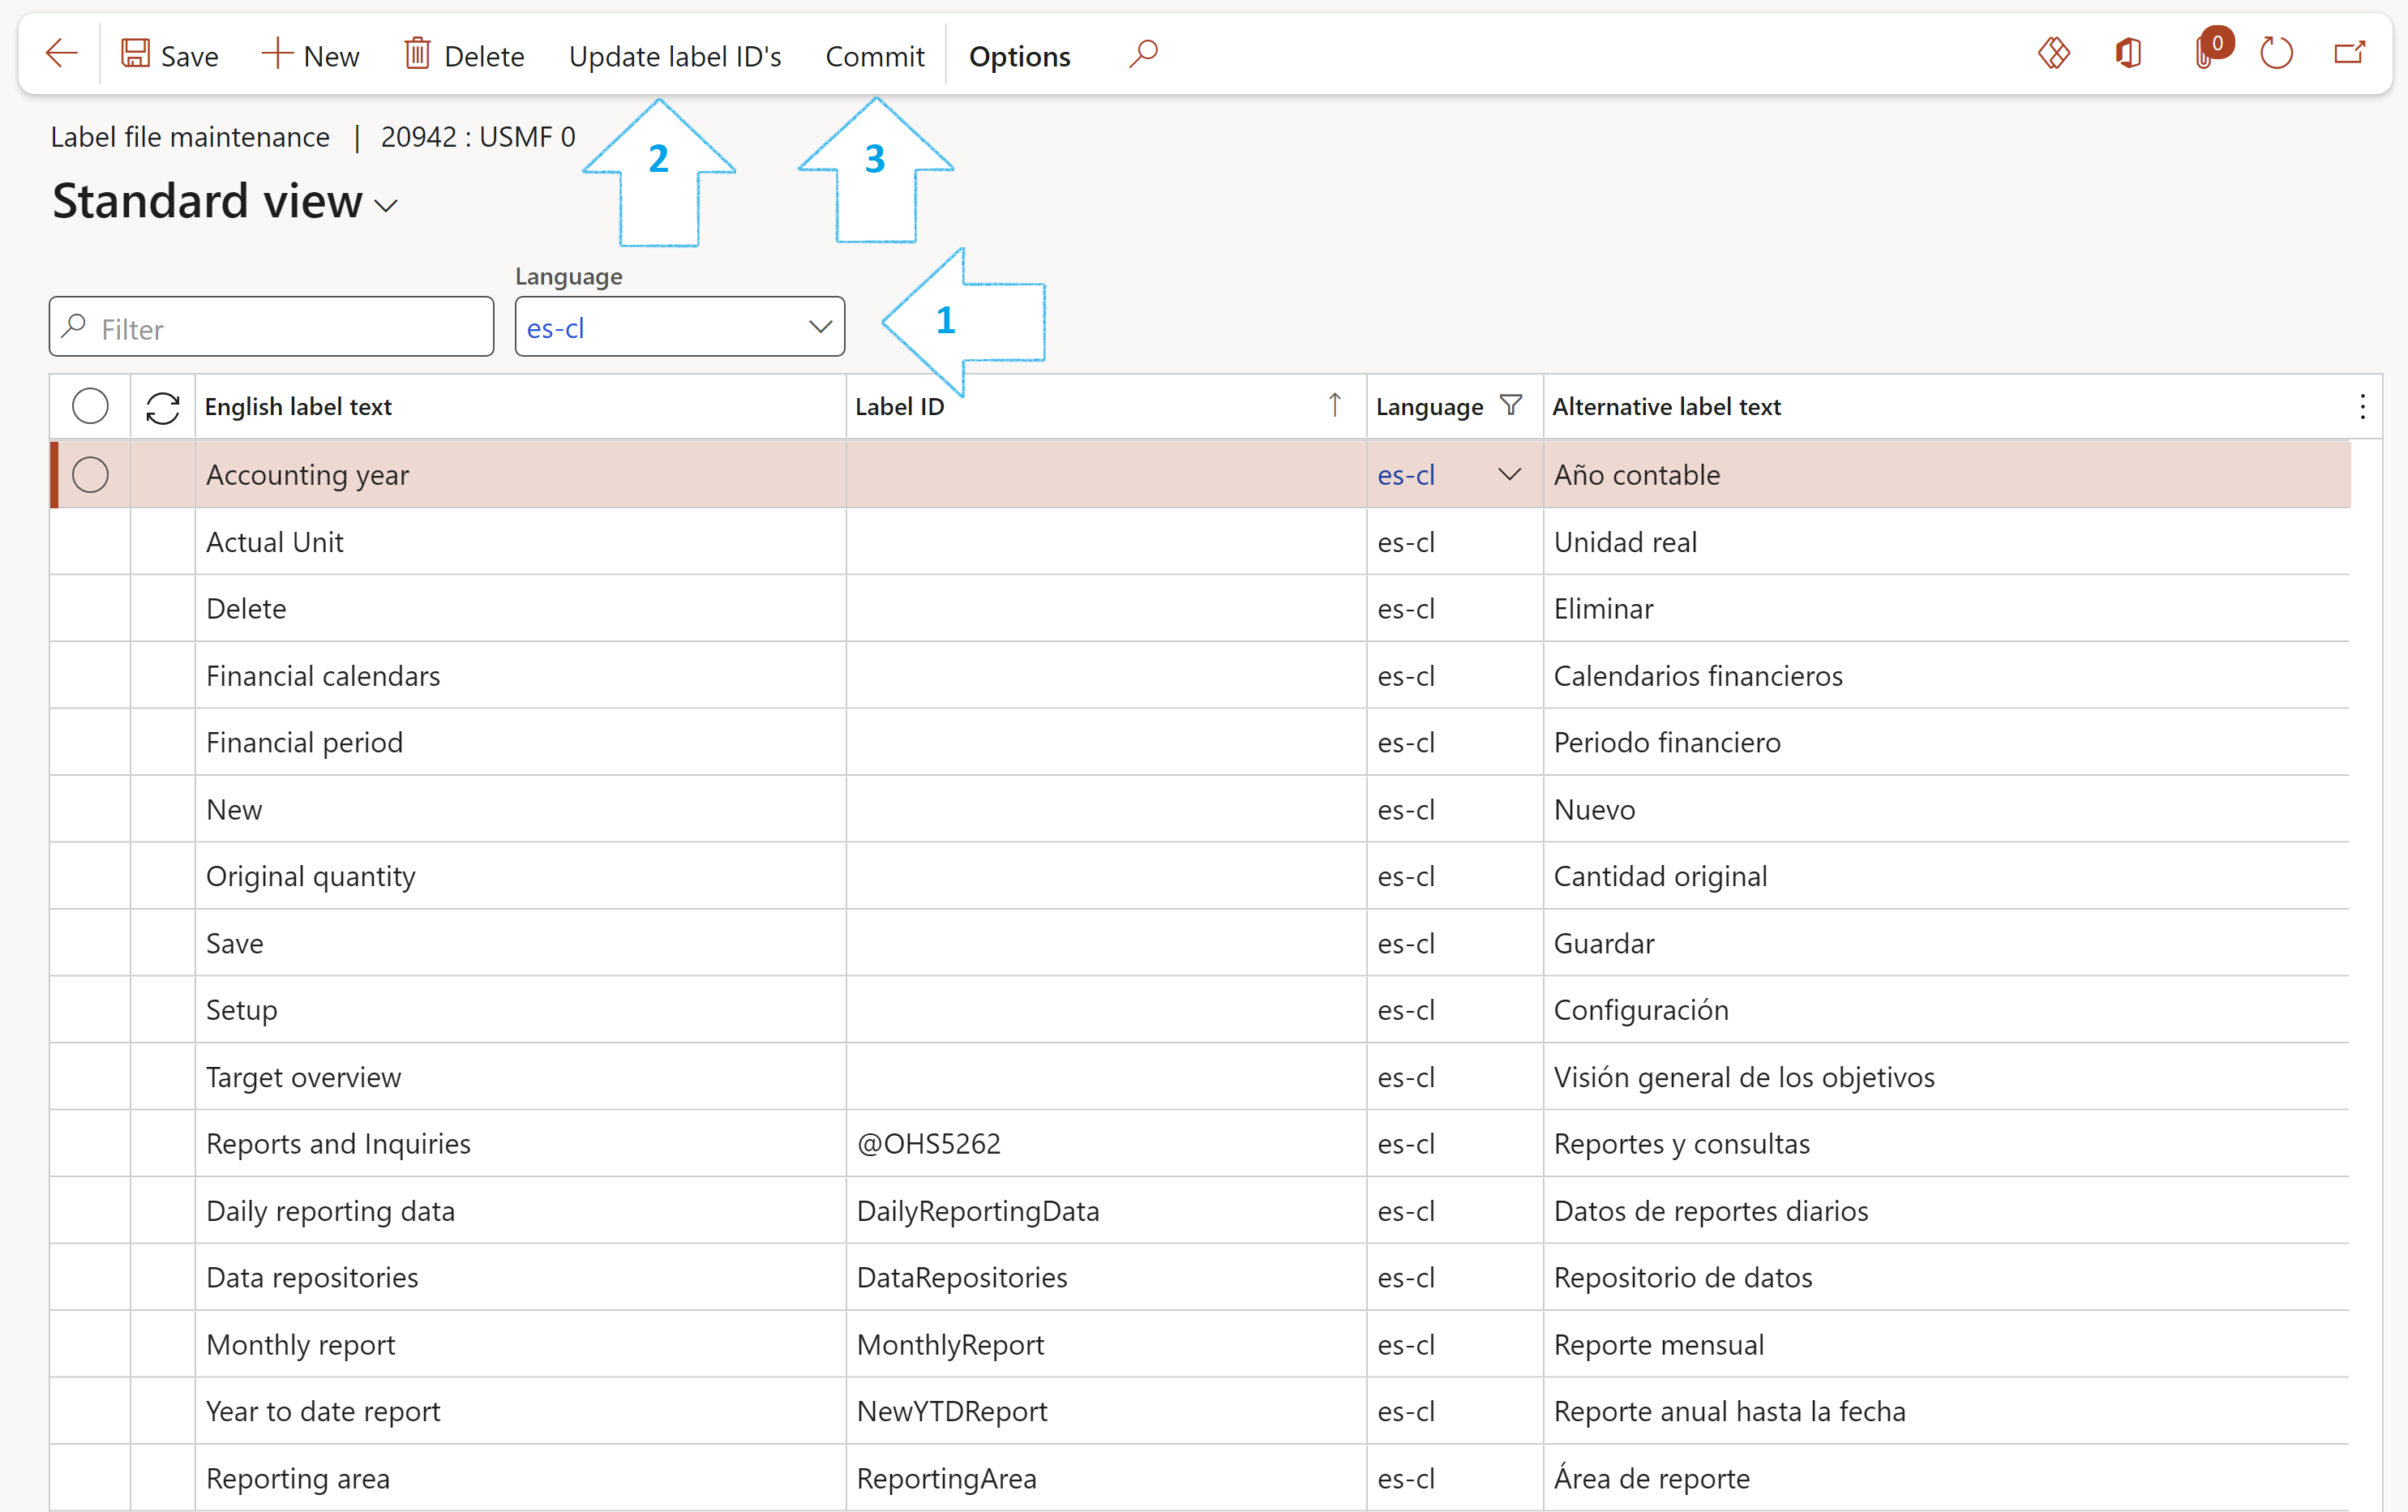Viewport: 2408px width, 1512px height.
Task: Click the three-dot menu at column header end
Action: pos(2361,406)
